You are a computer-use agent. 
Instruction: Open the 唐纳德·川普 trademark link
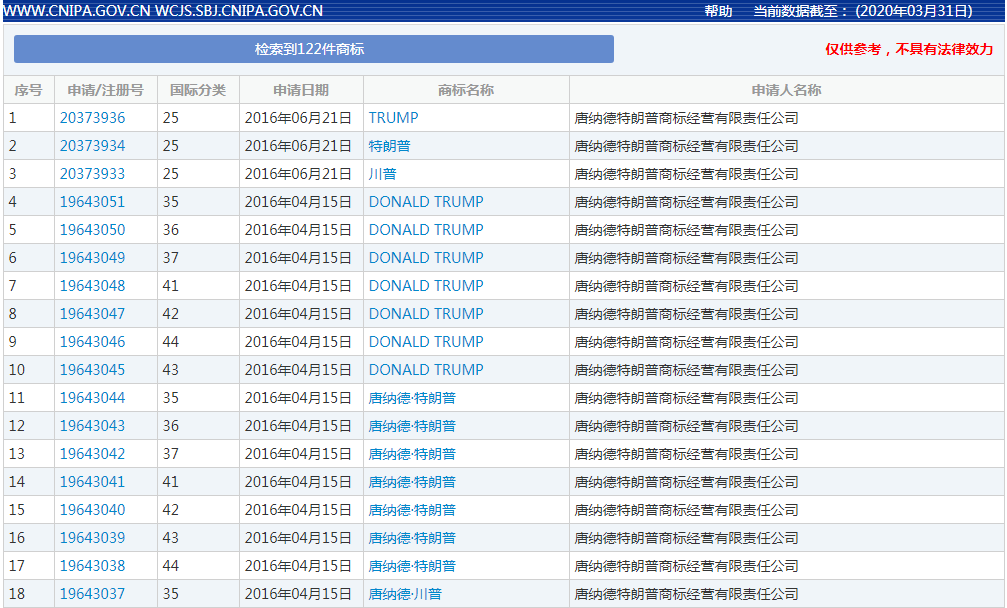404,594
